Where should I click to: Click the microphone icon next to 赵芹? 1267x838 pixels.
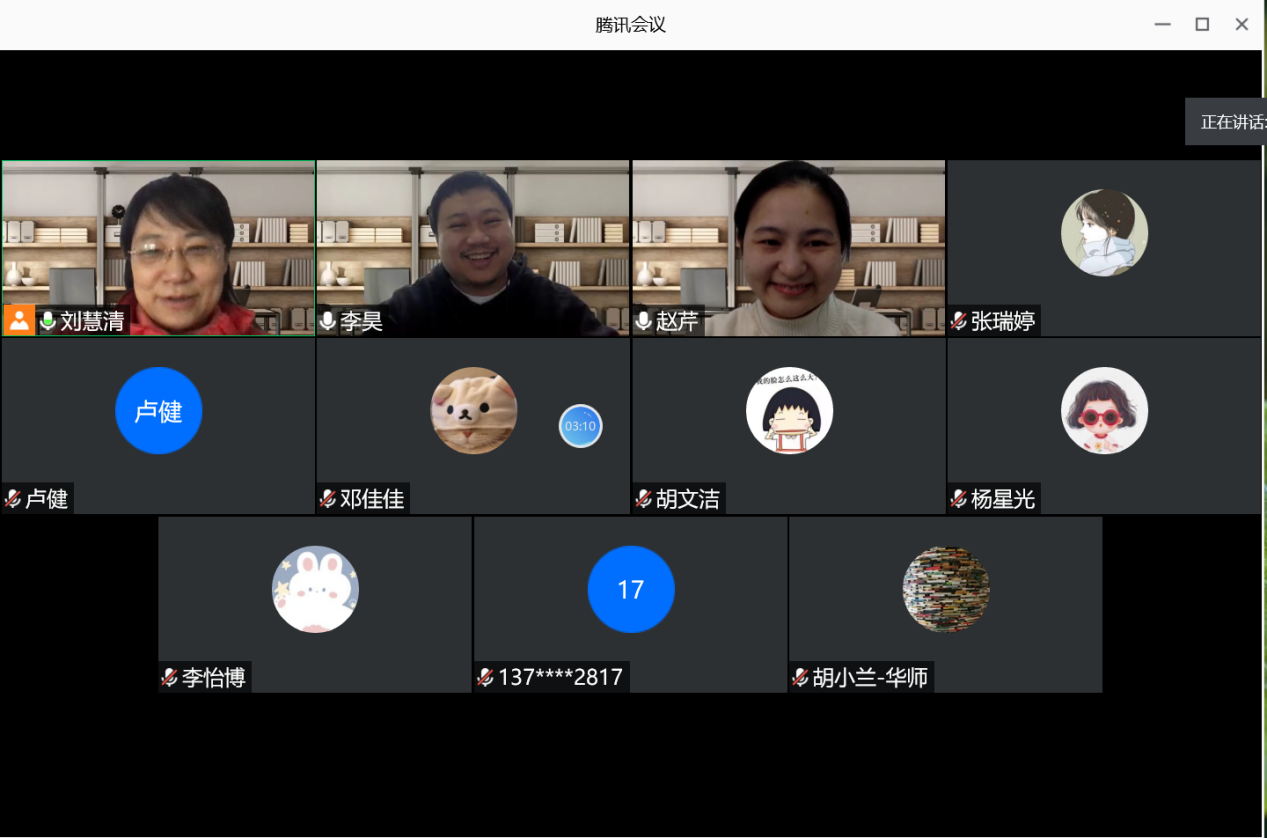643,321
